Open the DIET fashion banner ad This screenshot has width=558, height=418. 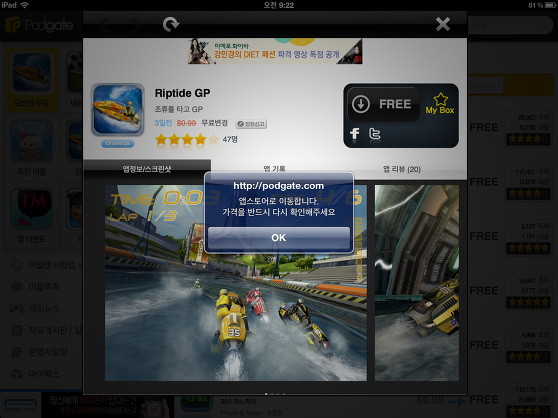[x=275, y=51]
